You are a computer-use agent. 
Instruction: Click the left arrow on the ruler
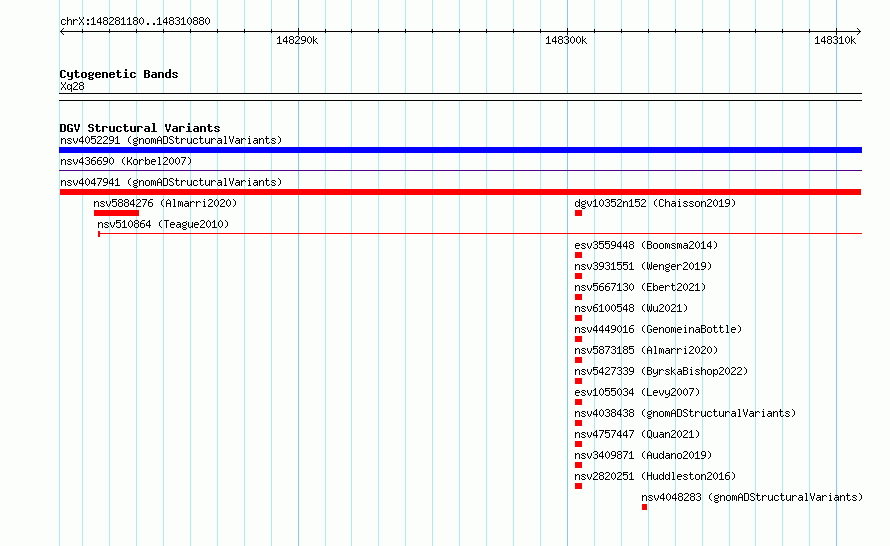click(x=62, y=32)
